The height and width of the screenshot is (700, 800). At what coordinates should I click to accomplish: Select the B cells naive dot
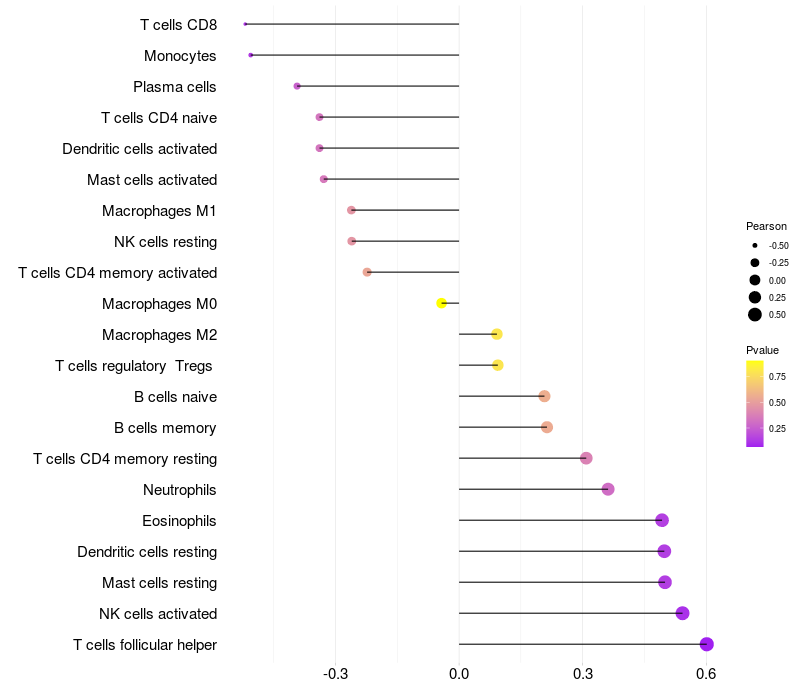click(x=544, y=396)
